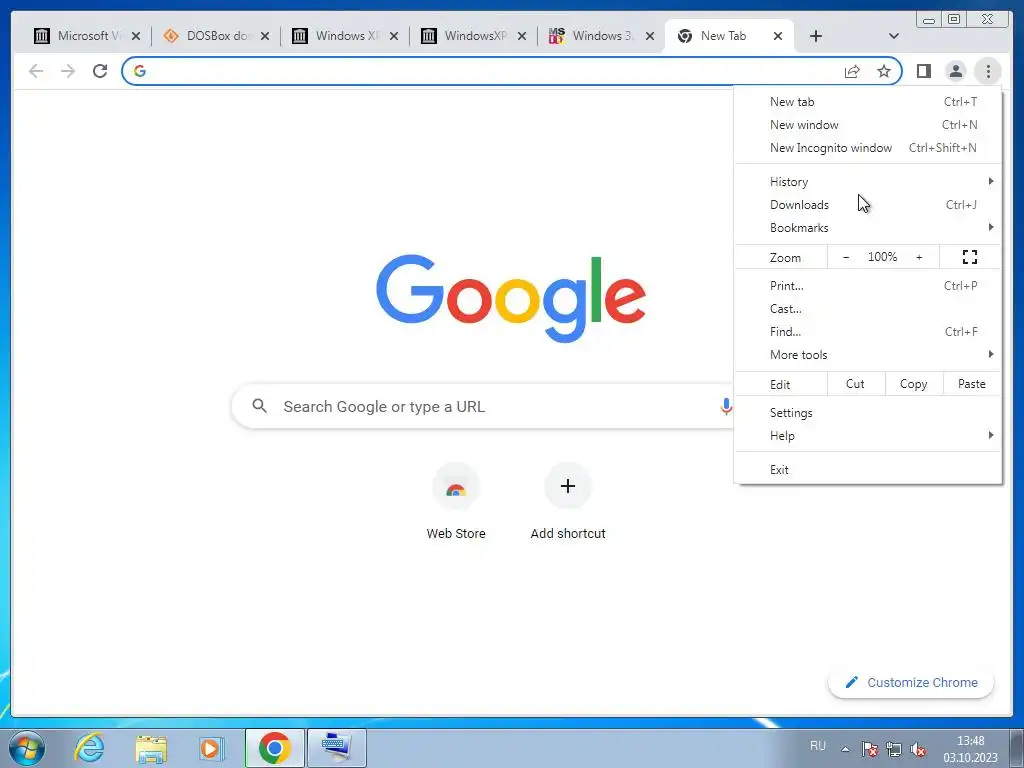Choose Find... in the menu
Image resolution: width=1024 pixels, height=768 pixels.
click(868, 331)
